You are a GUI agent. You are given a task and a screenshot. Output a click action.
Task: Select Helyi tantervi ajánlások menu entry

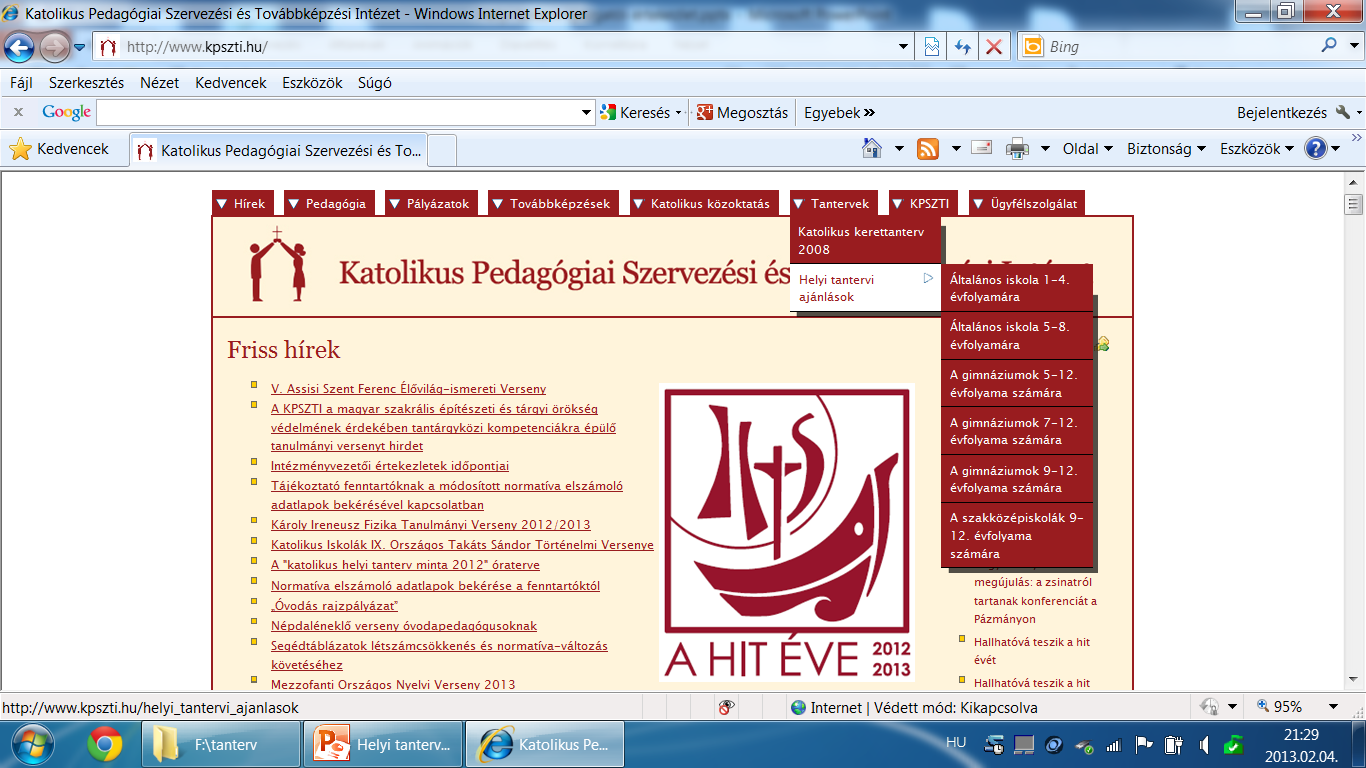865,287
